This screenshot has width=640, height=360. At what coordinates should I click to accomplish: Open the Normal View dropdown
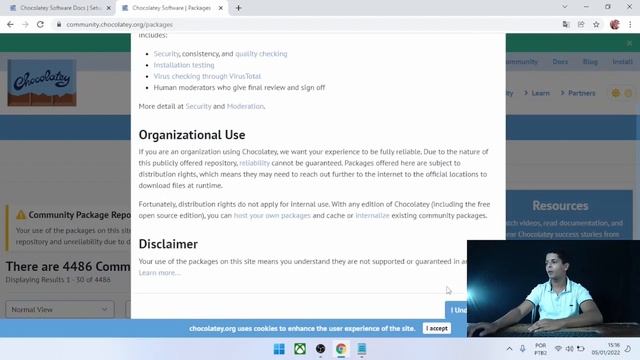[x=60, y=309]
